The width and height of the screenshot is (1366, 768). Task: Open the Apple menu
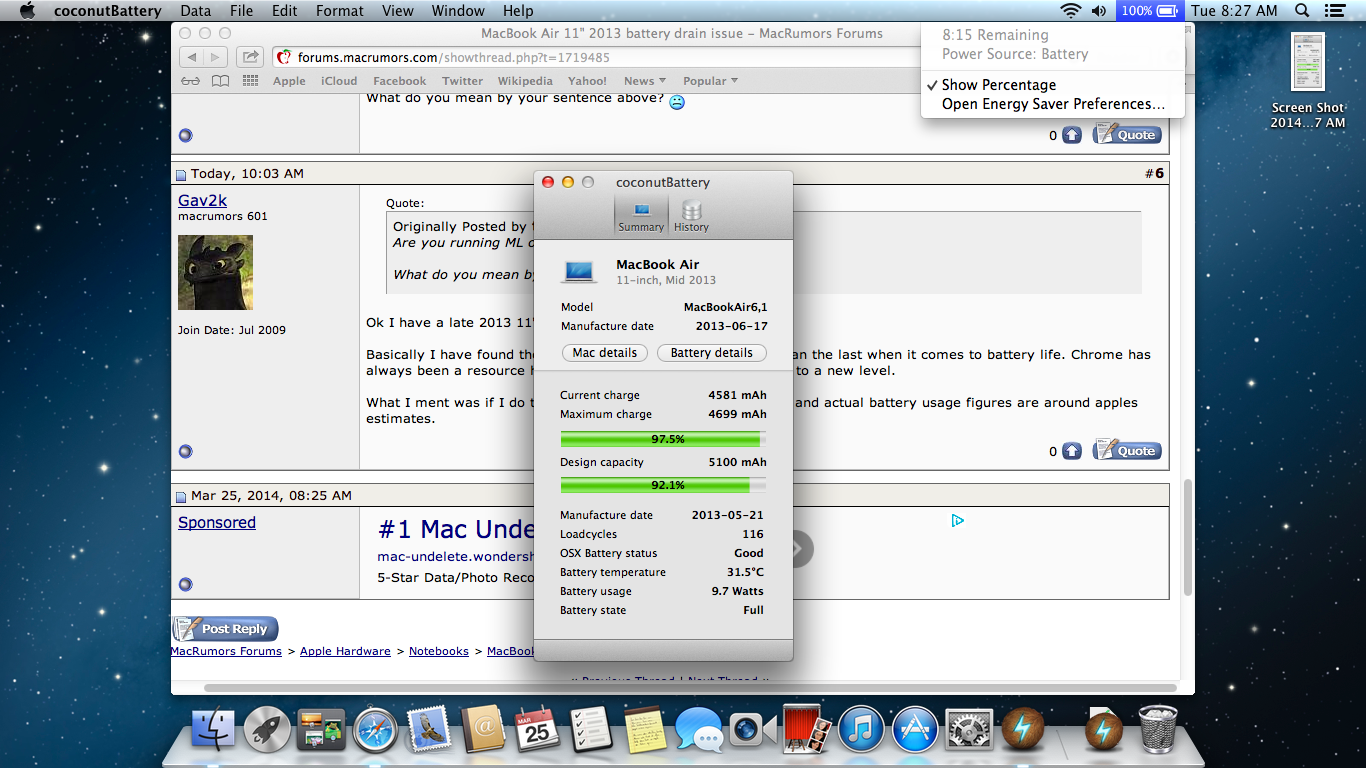tap(27, 11)
